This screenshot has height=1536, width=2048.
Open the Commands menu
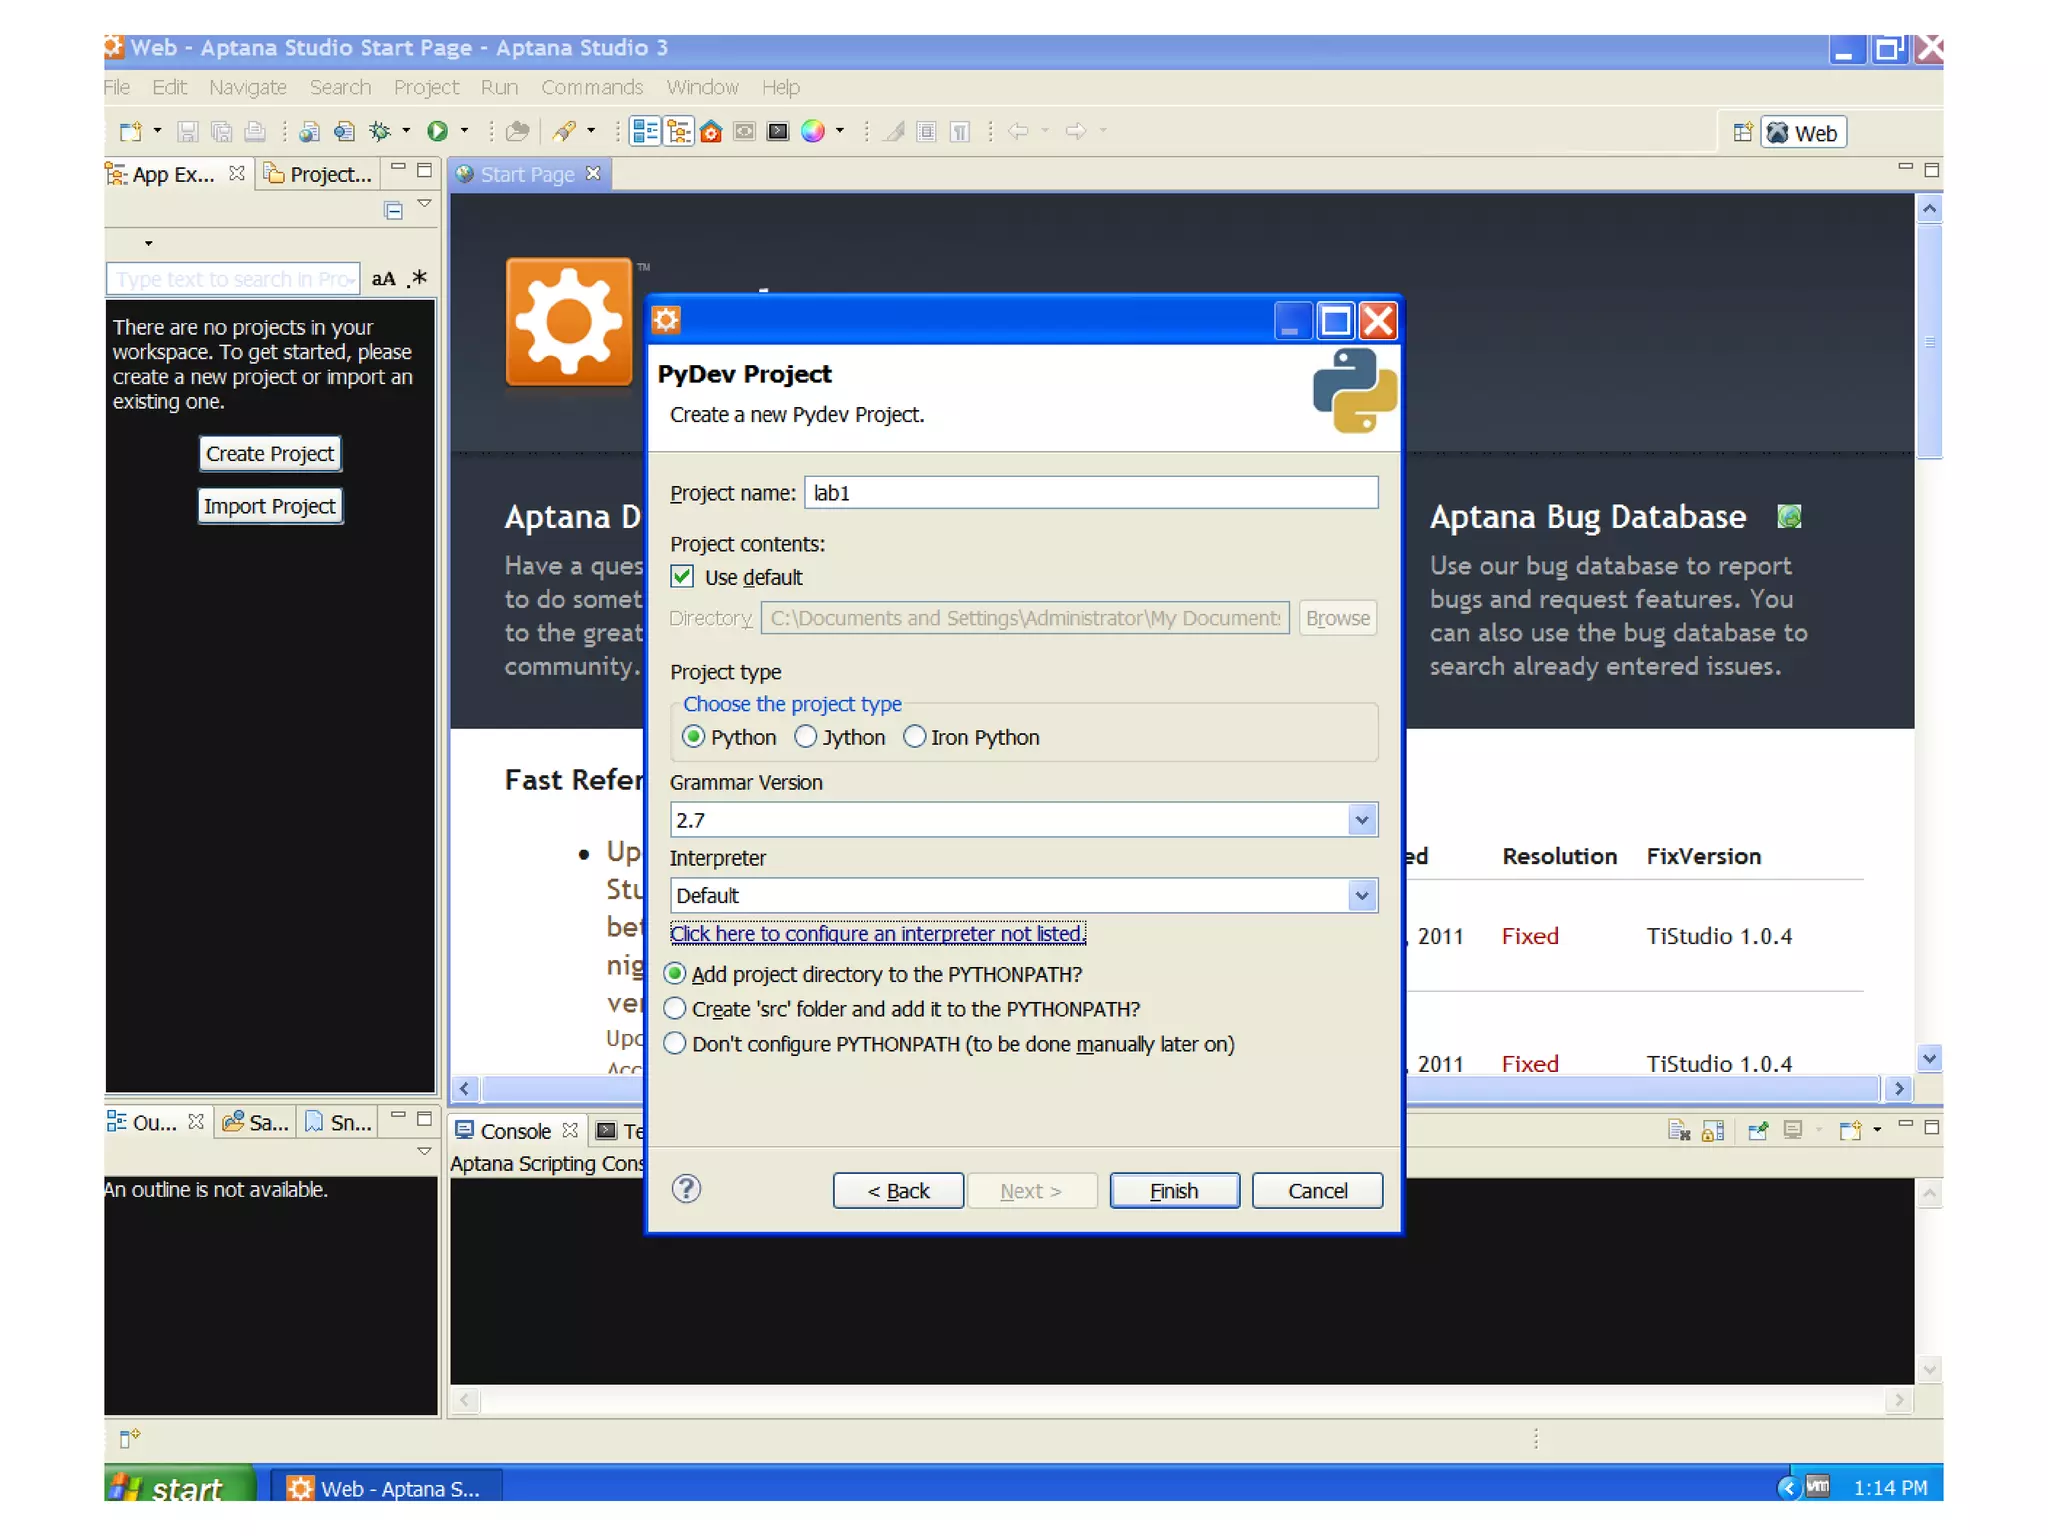pos(592,87)
